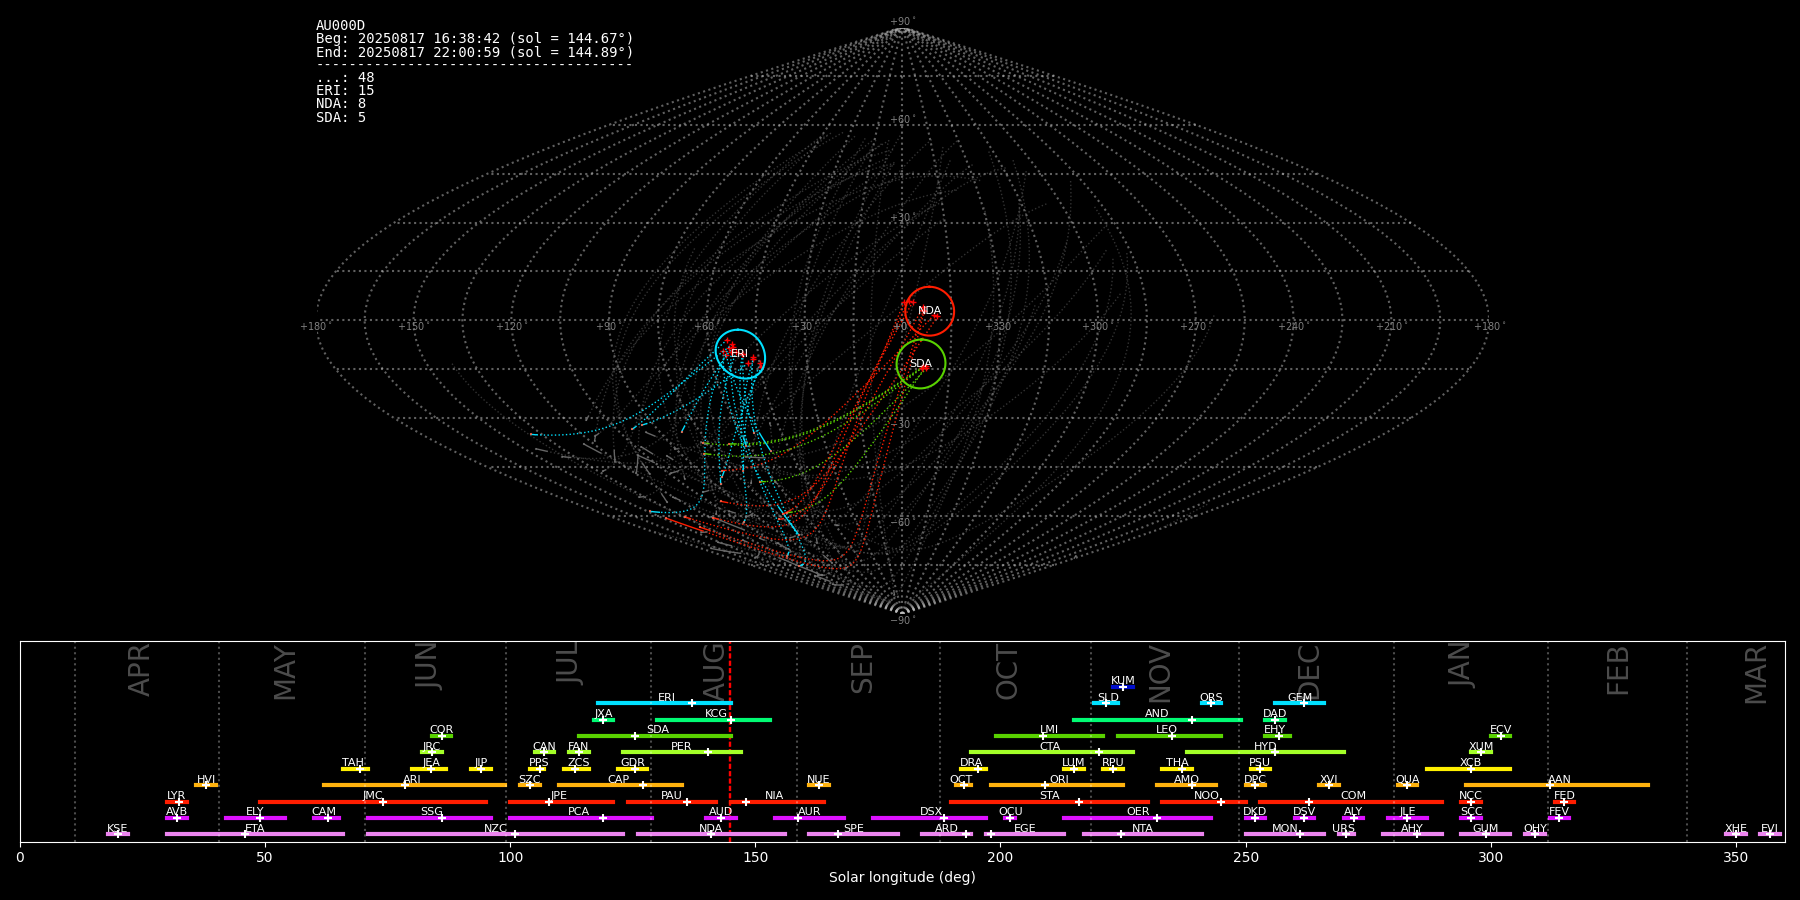
Task: Click the green SDA radiant circle on sky map
Action: [x=921, y=364]
